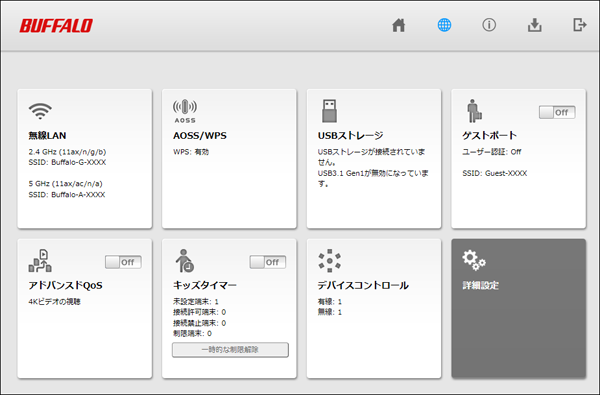Click the gears icon in 詳細設定
Screen dimensions: 600x395
point(474,260)
